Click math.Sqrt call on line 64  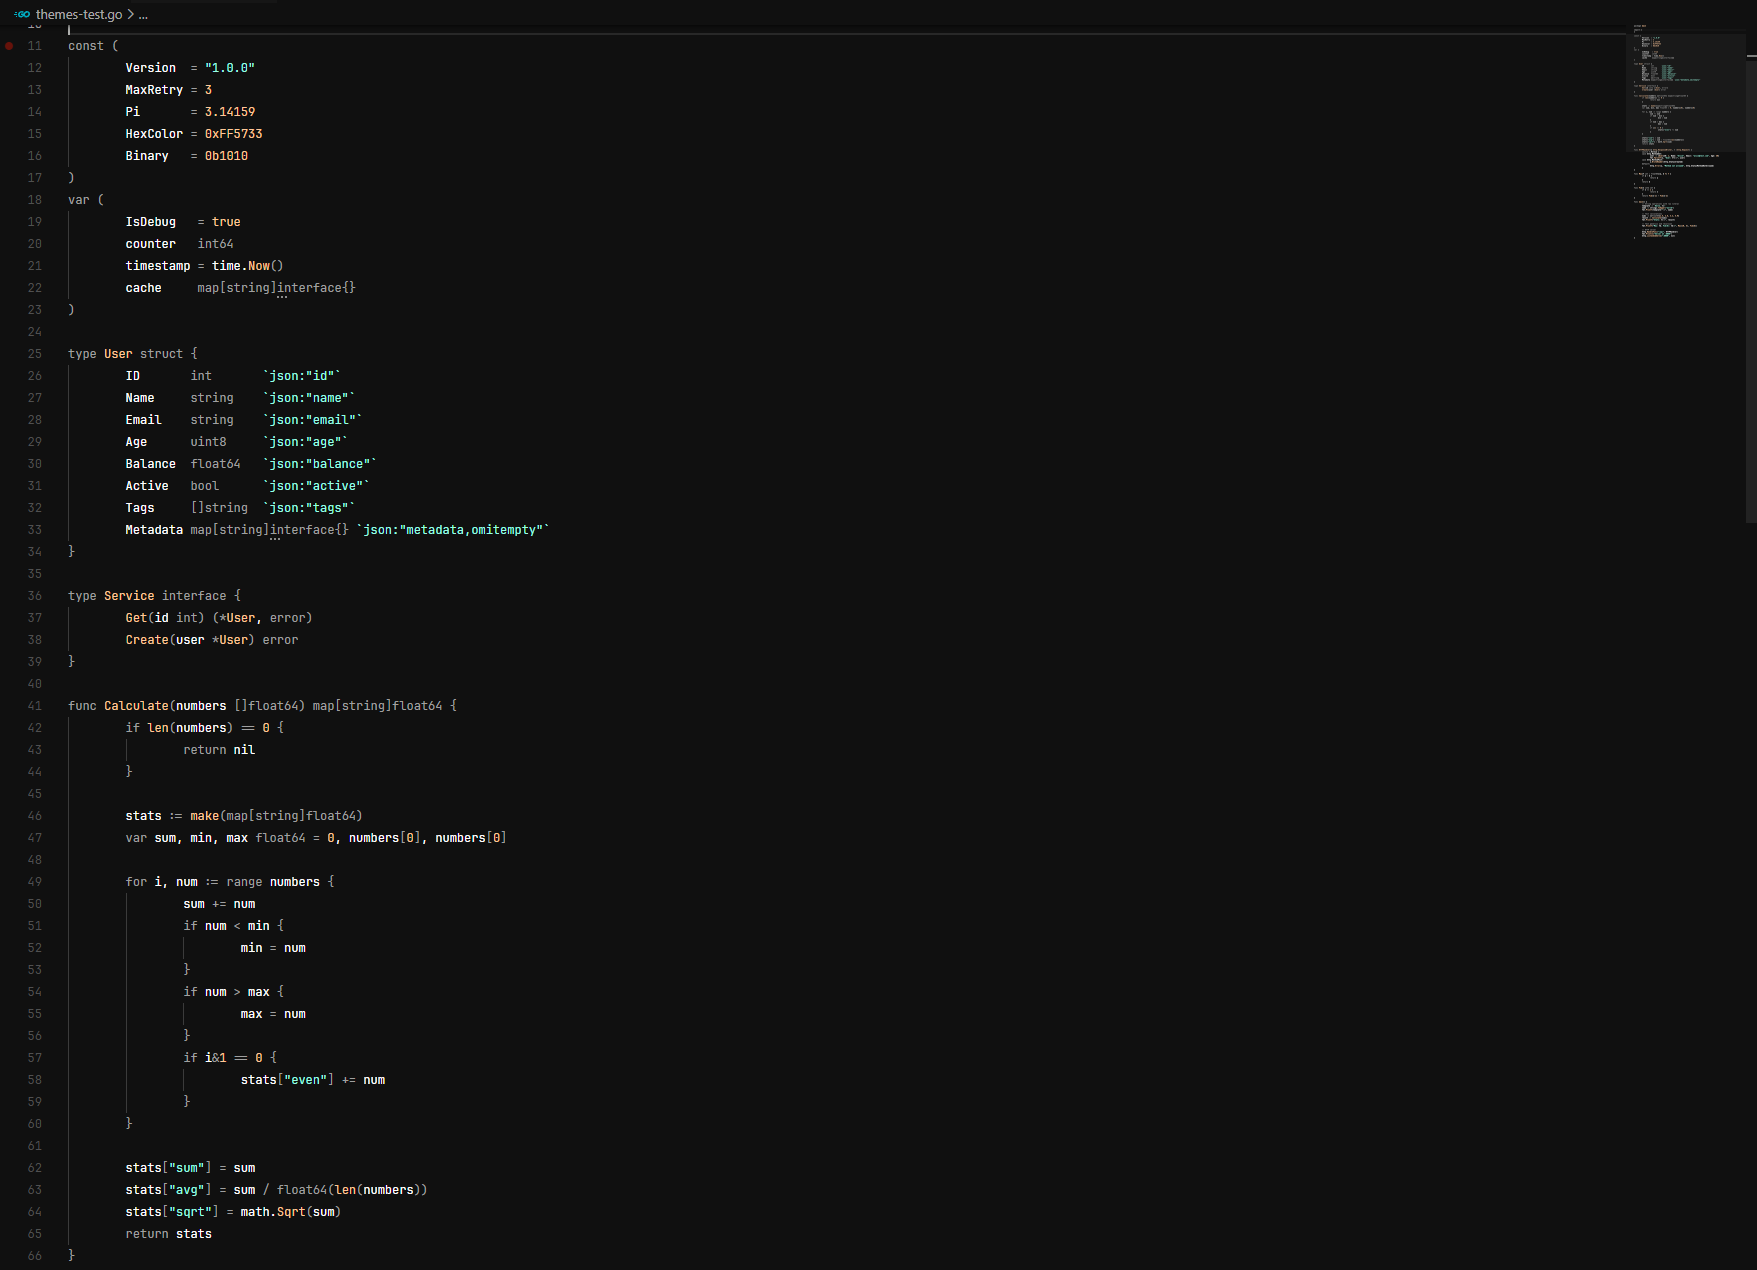[290, 1212]
